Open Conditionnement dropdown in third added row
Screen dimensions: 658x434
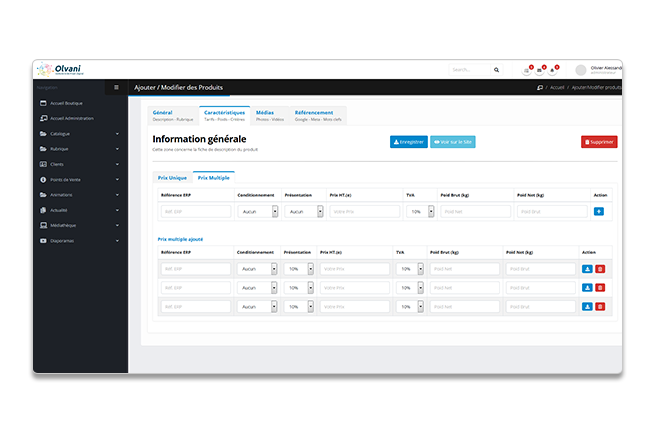tap(257, 306)
